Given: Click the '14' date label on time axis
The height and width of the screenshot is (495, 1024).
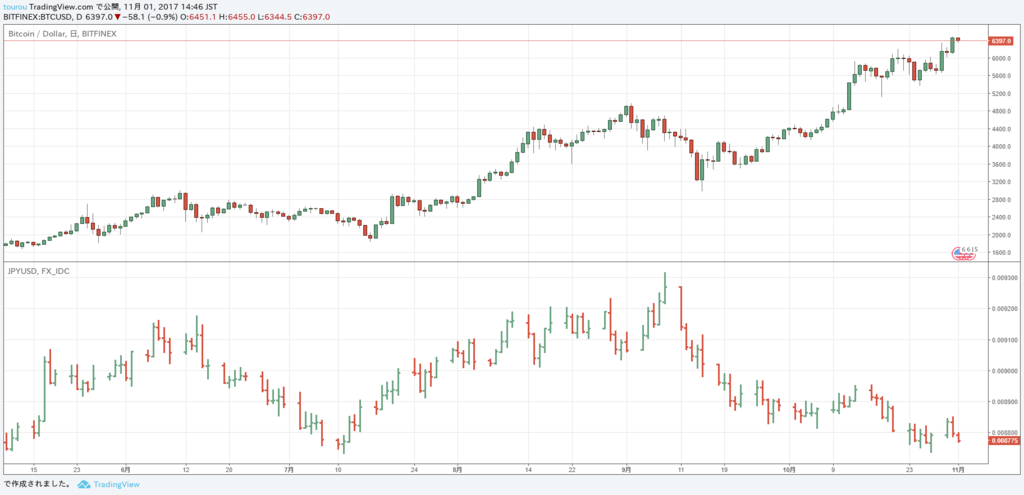Looking at the screenshot, I should pyautogui.click(x=528, y=469).
